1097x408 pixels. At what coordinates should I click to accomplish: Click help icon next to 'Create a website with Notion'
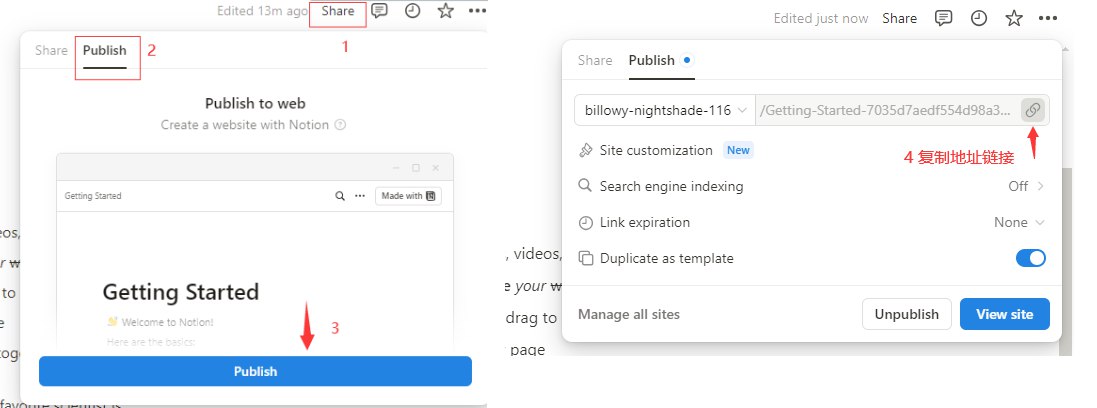(340, 125)
